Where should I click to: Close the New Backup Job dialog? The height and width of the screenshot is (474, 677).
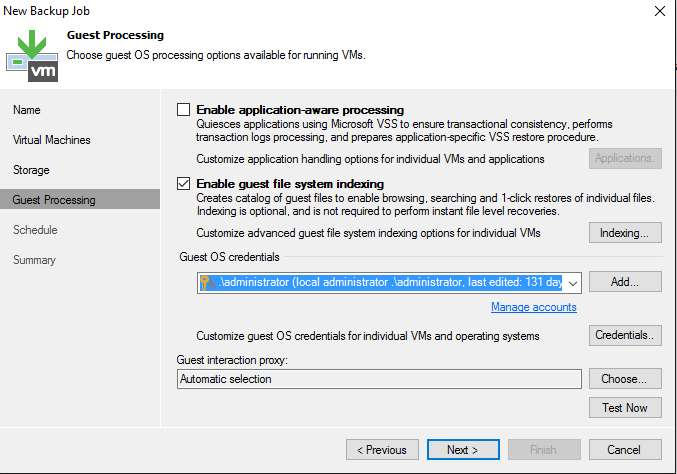click(x=659, y=11)
